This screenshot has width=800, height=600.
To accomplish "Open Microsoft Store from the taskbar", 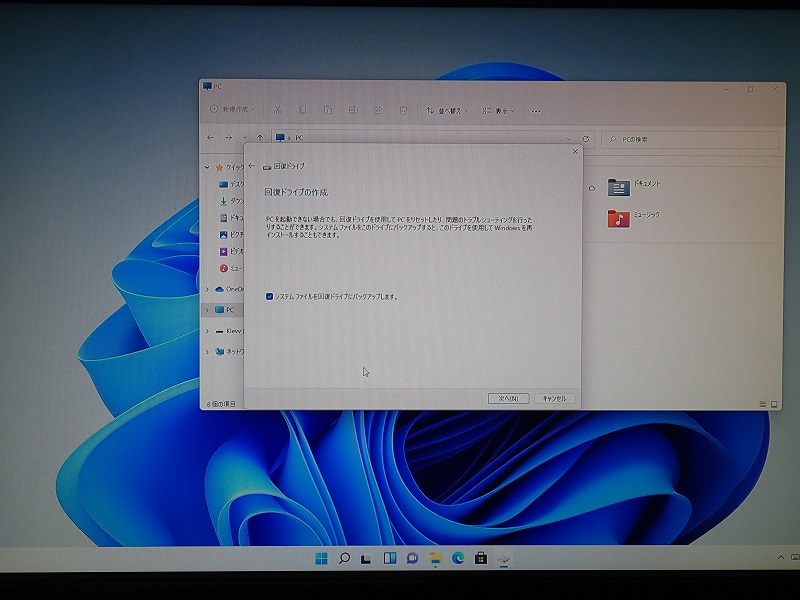I will click(x=481, y=559).
